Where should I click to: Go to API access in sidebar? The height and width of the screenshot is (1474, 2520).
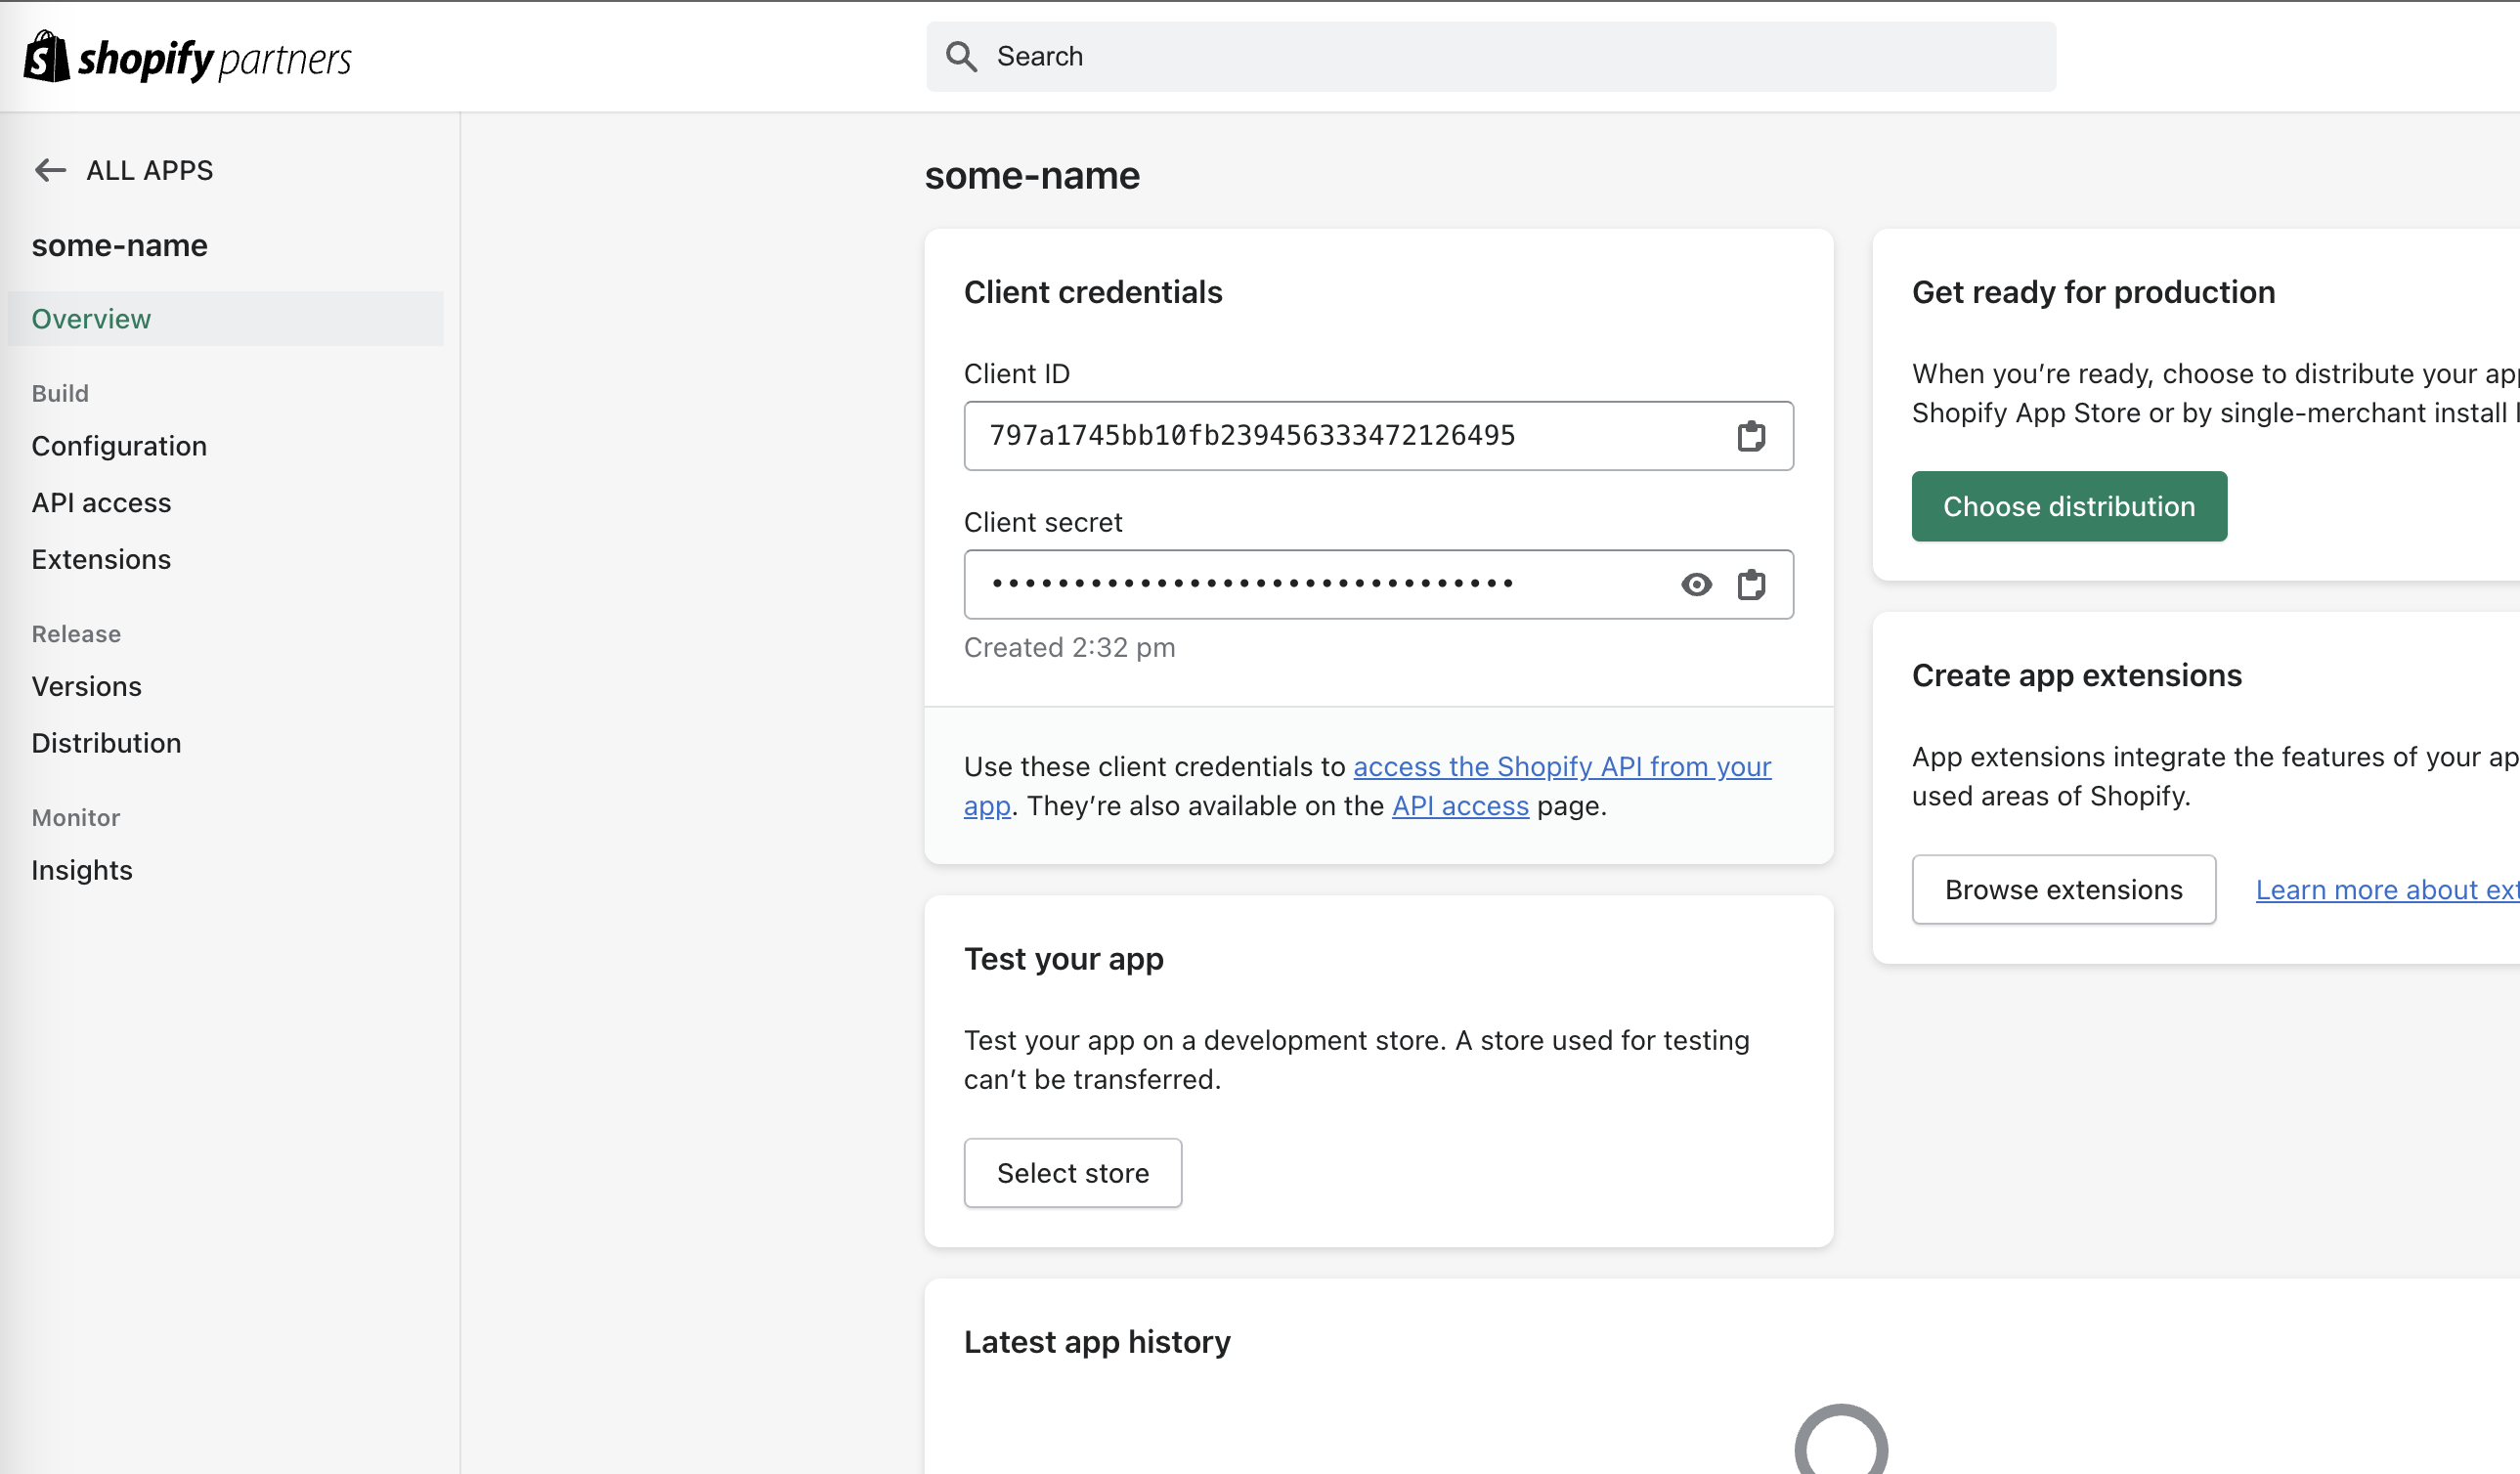(x=101, y=503)
